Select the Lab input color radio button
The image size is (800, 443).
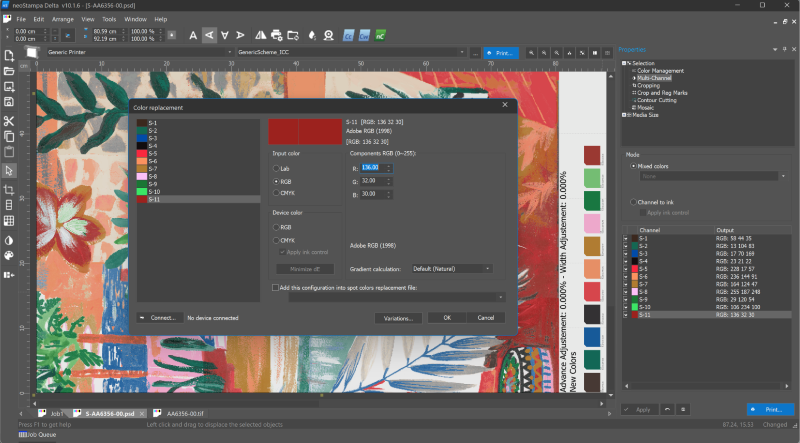coord(277,169)
